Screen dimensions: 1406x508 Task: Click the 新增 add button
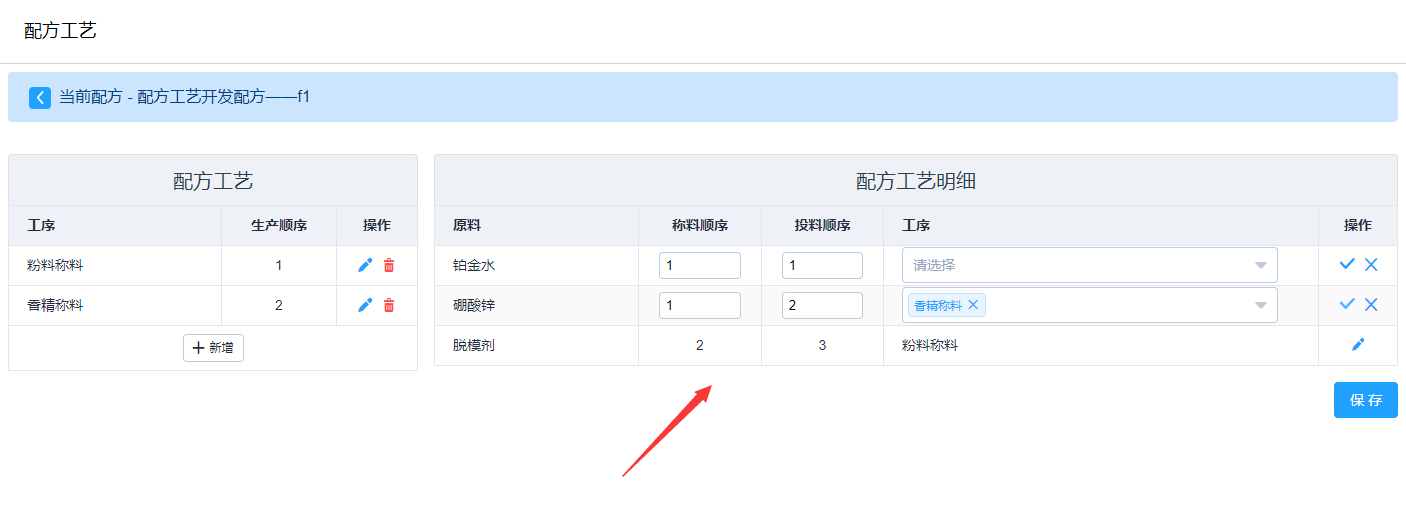pos(213,347)
